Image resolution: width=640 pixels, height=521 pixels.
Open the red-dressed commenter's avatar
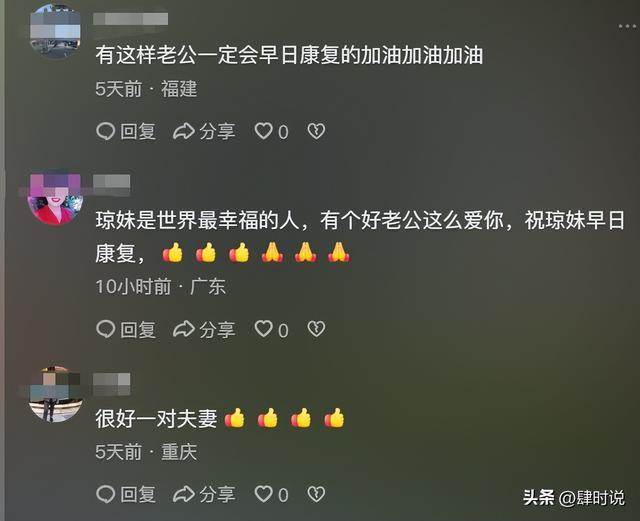pyautogui.click(x=55, y=198)
